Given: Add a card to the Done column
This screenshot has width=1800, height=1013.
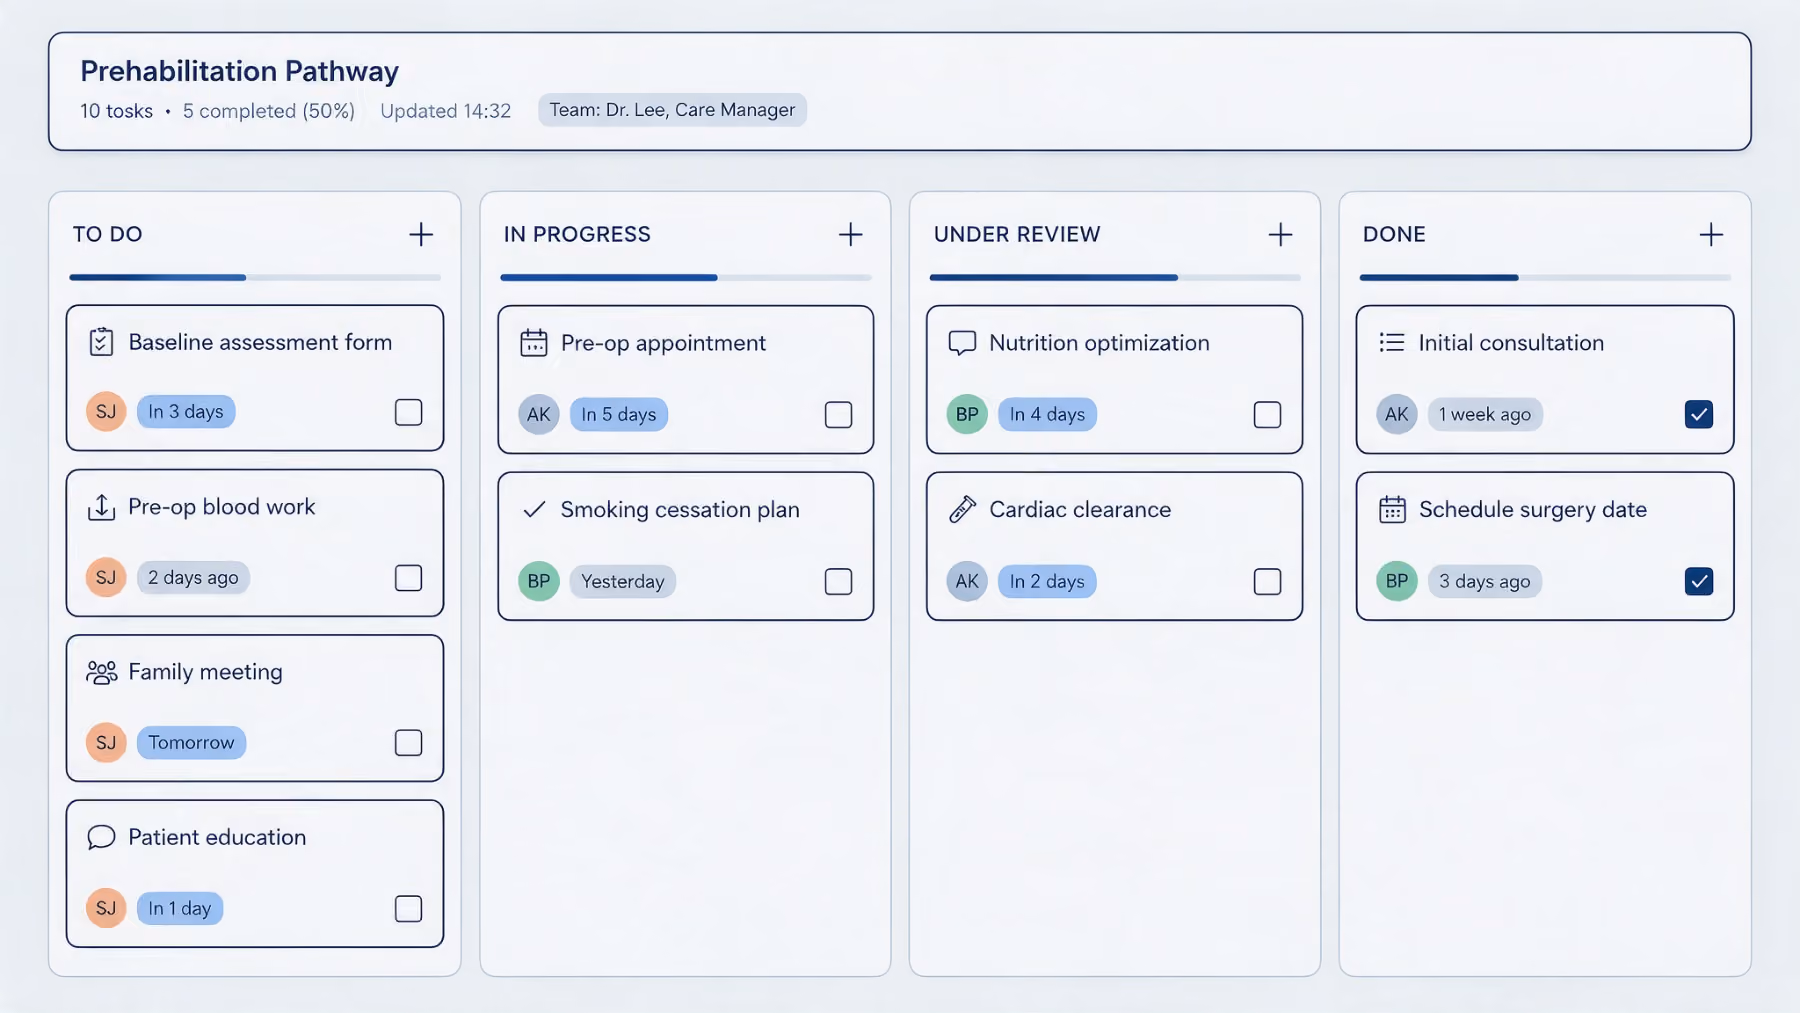Looking at the screenshot, I should 1711,234.
